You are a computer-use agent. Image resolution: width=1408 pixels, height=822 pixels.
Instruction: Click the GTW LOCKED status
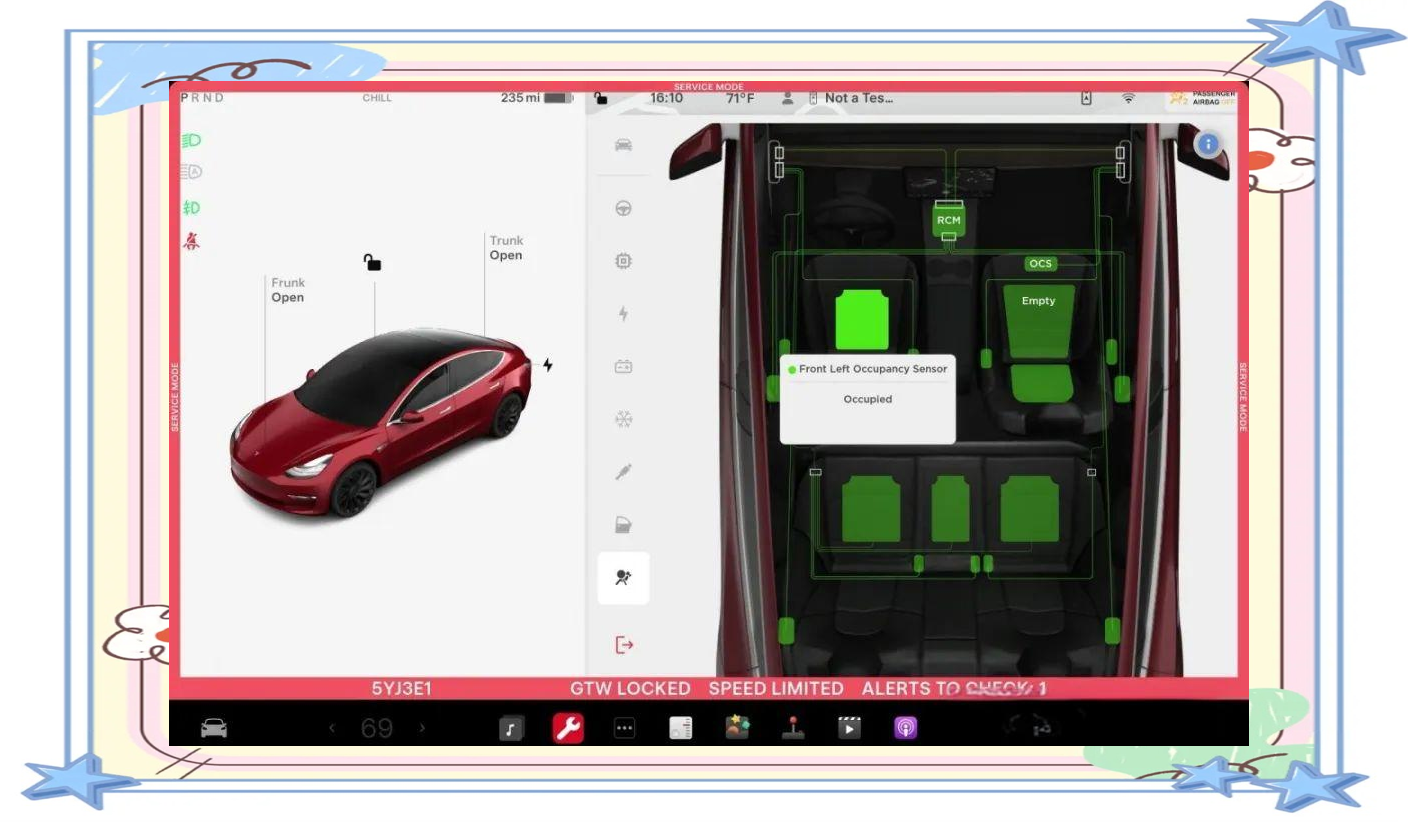(x=630, y=689)
